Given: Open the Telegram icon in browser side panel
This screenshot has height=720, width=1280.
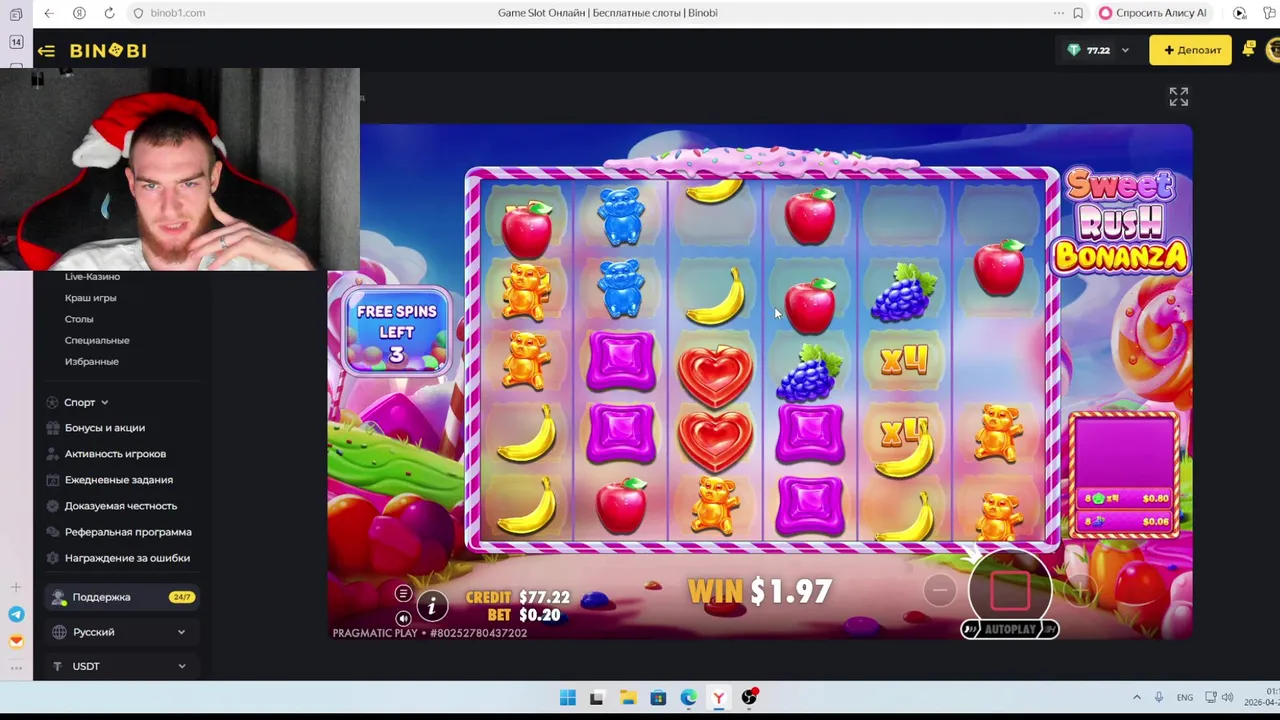Looking at the screenshot, I should click(16, 615).
